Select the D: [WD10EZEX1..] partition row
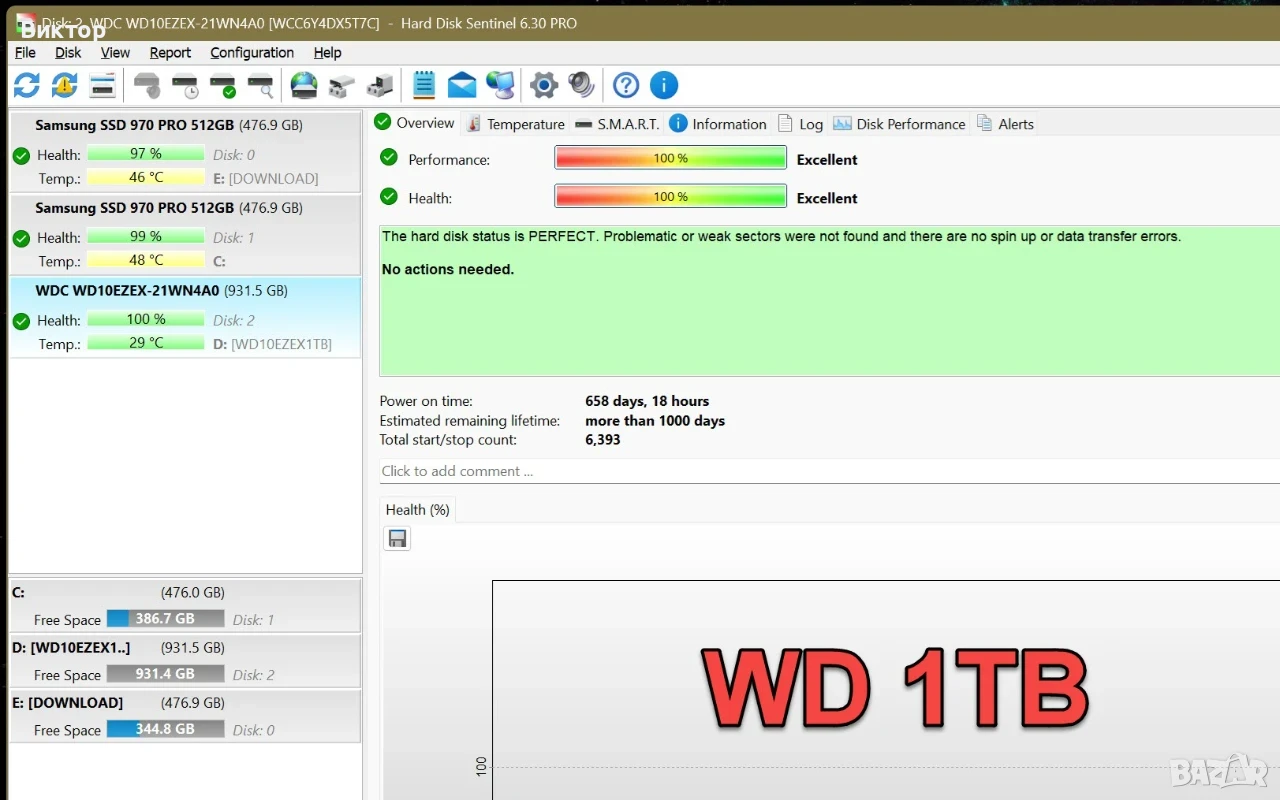The height and width of the screenshot is (800, 1280). (x=185, y=661)
